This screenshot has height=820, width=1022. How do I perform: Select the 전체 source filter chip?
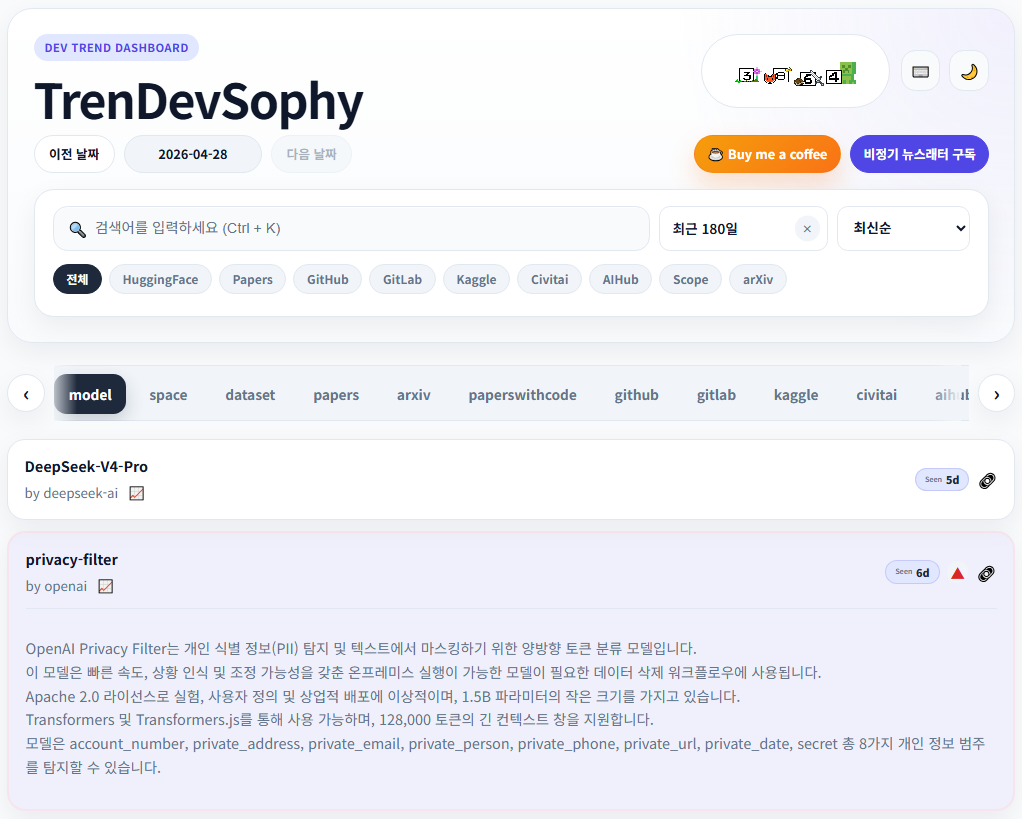[78, 279]
